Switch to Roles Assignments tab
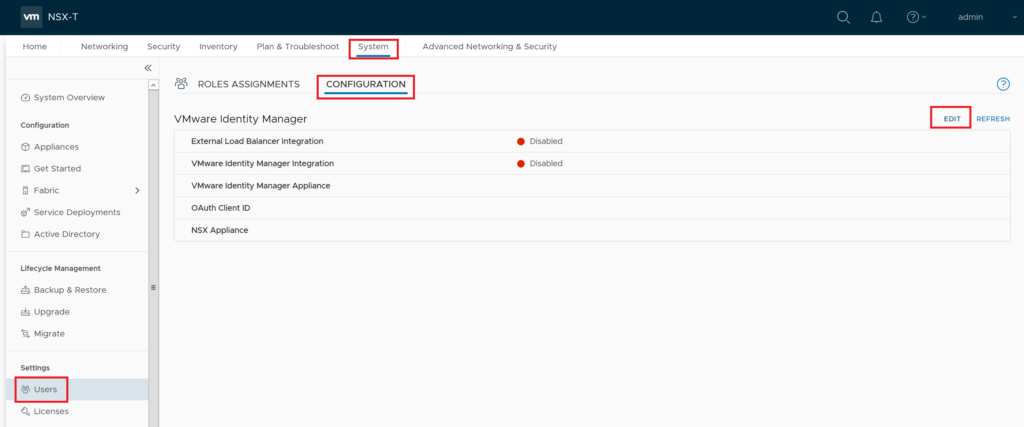 click(x=248, y=84)
